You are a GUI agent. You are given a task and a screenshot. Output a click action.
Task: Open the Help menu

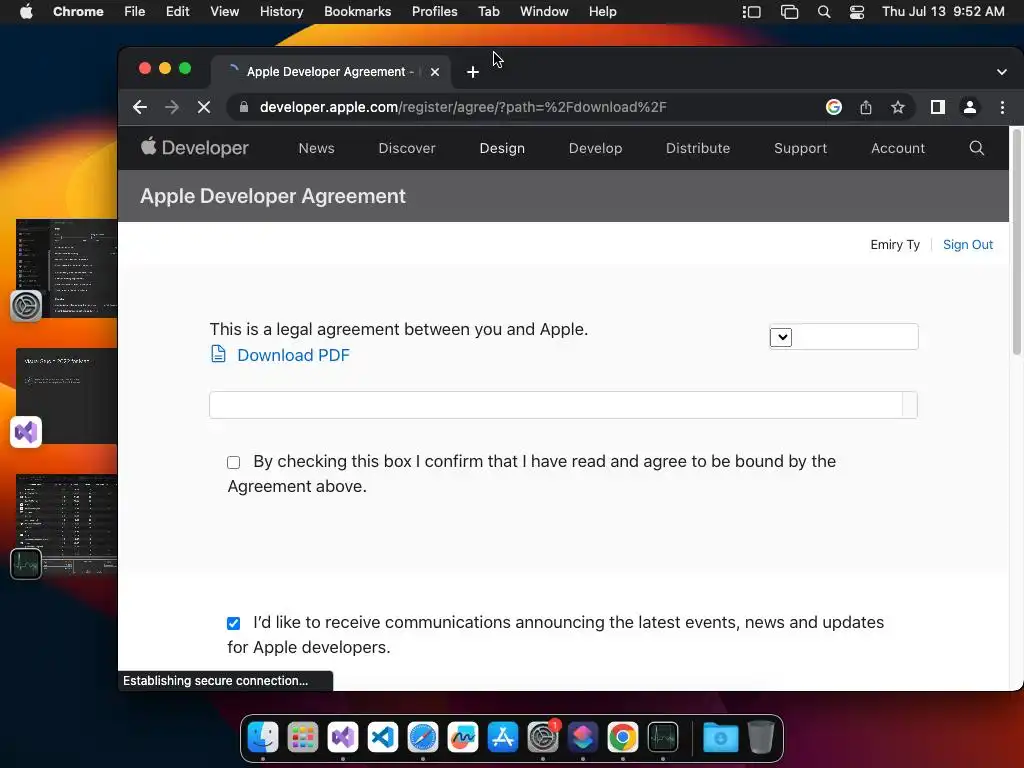point(602,11)
